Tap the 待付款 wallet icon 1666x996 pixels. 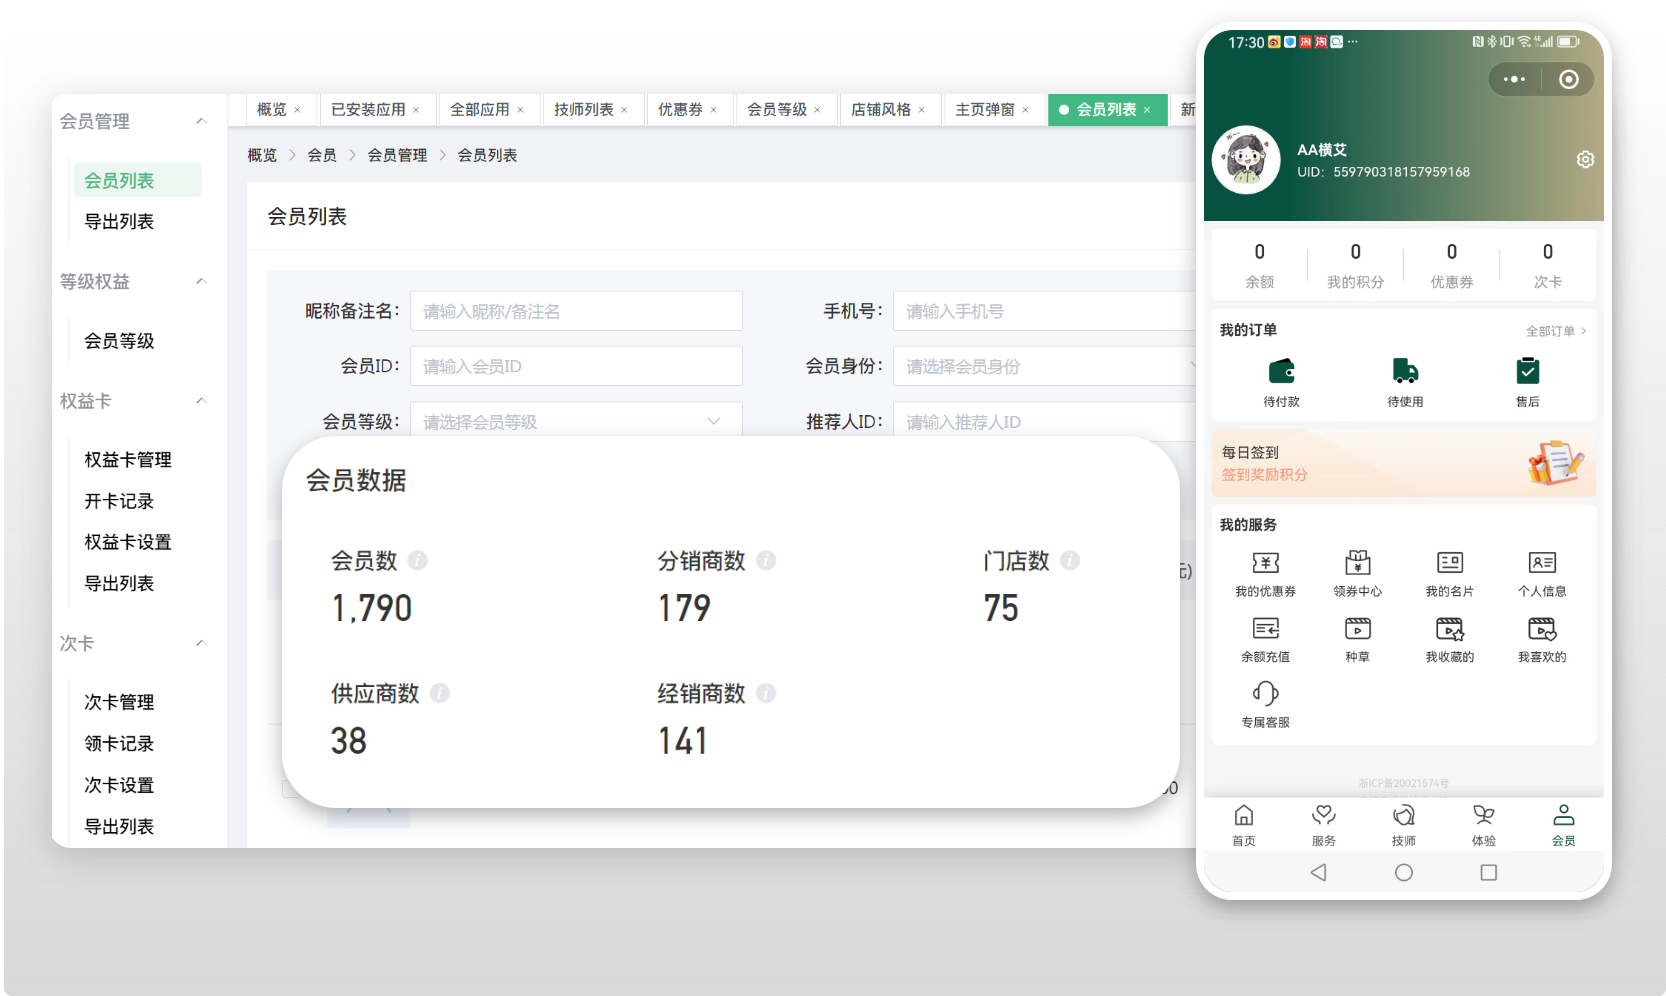pos(1281,372)
